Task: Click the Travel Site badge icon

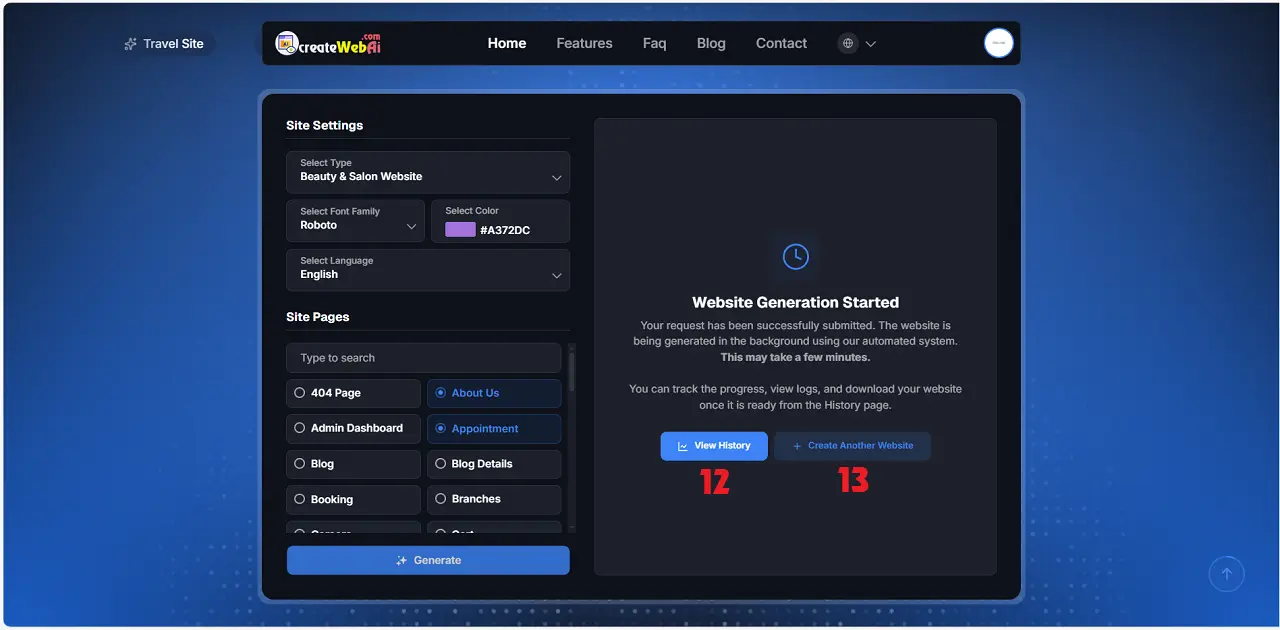Action: (130, 43)
